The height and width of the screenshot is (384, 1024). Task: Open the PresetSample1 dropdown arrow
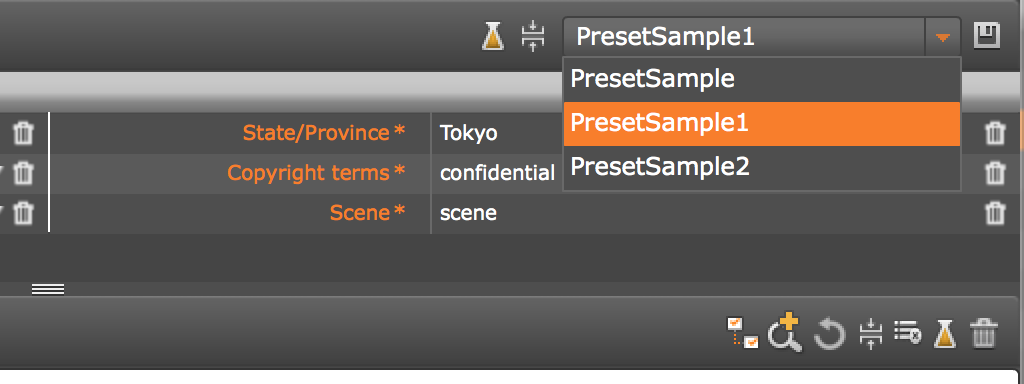(x=942, y=38)
